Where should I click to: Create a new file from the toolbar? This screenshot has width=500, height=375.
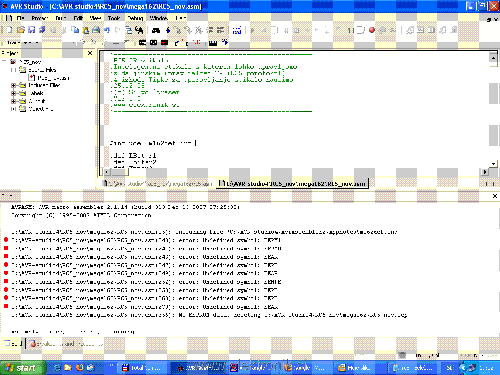[x=9, y=30]
